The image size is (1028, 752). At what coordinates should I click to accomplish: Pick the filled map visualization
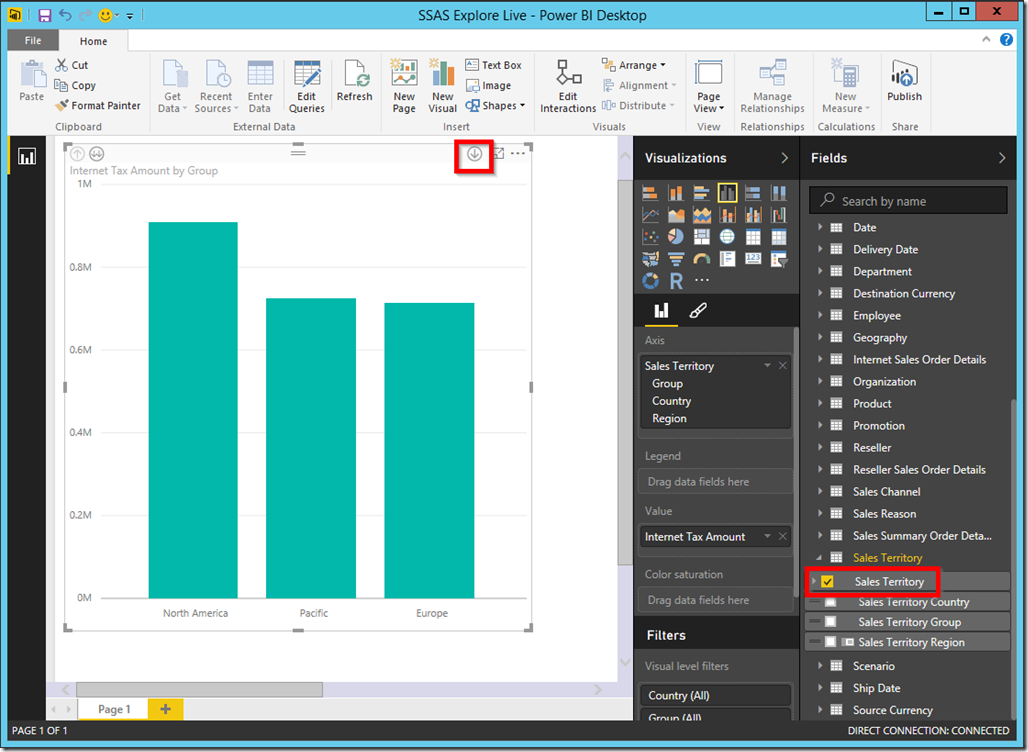click(650, 259)
